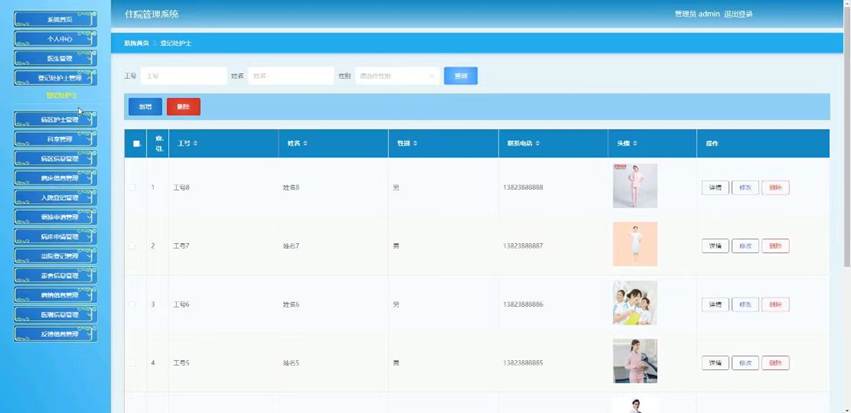This screenshot has height=413, width=851.
Task: Click the 住院管理系统 title
Action: pos(151,14)
